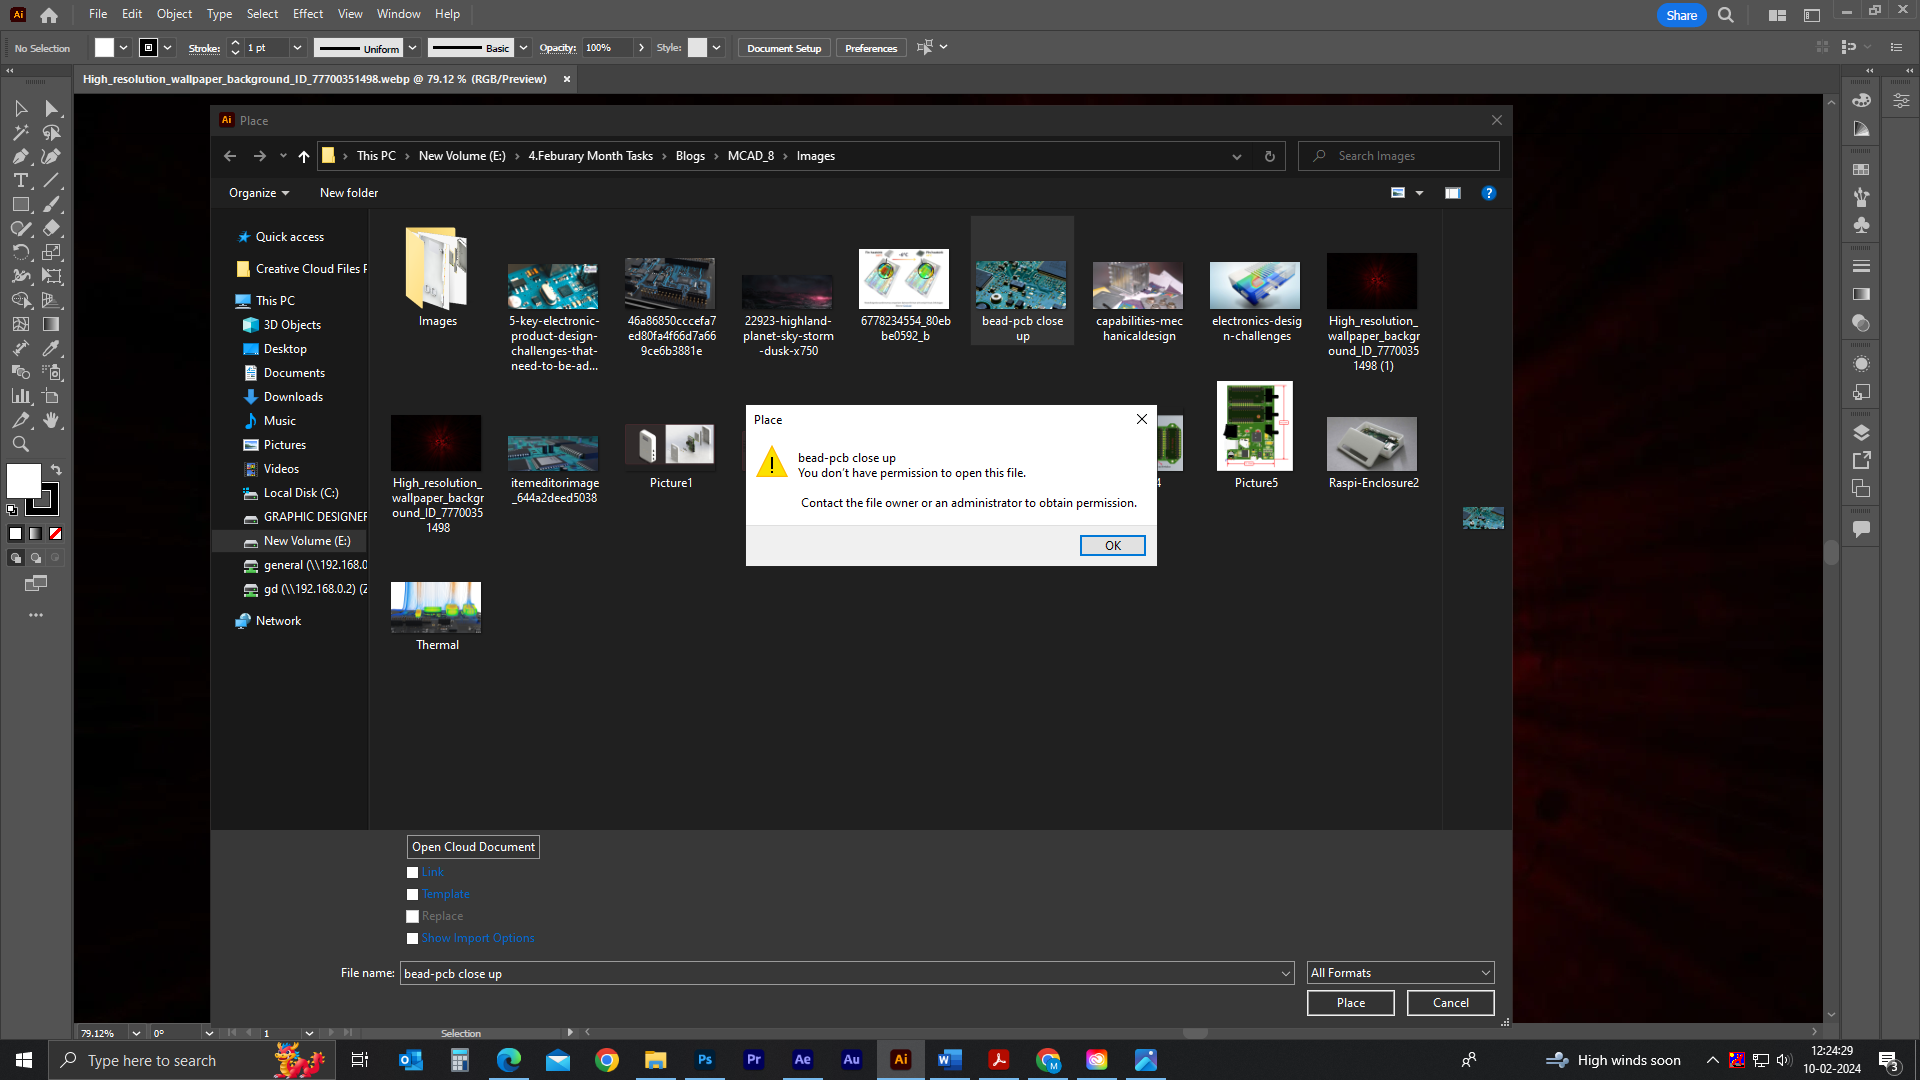Expand the Opacity value dropdown
The image size is (1920, 1080).
pos(641,47)
